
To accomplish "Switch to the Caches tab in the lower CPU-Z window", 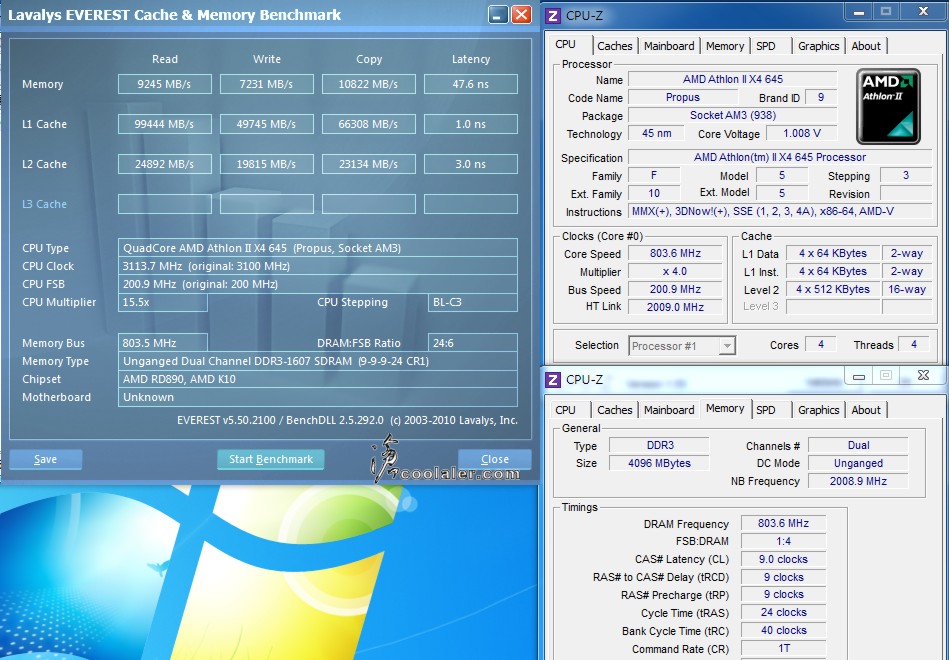I will tap(614, 410).
